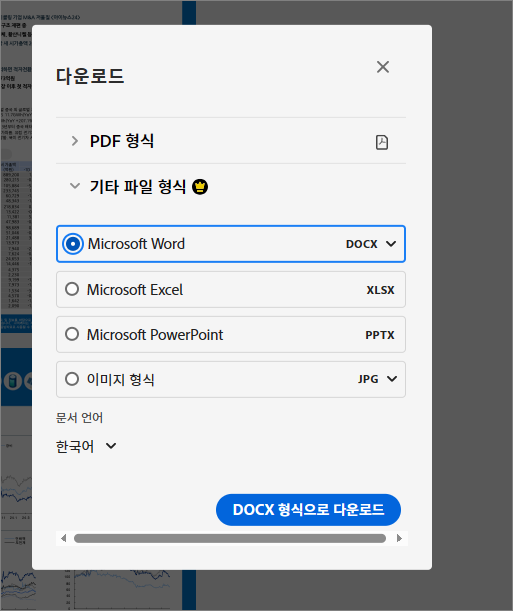Click the Microsoft PowerPoint option label
This screenshot has width=513, height=611.
pos(155,334)
